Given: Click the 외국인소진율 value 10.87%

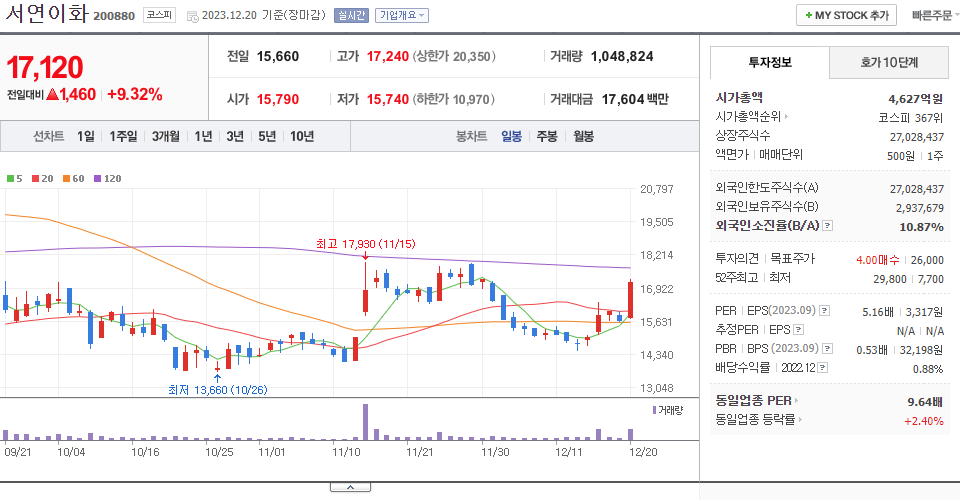Looking at the screenshot, I should pyautogui.click(x=921, y=227).
